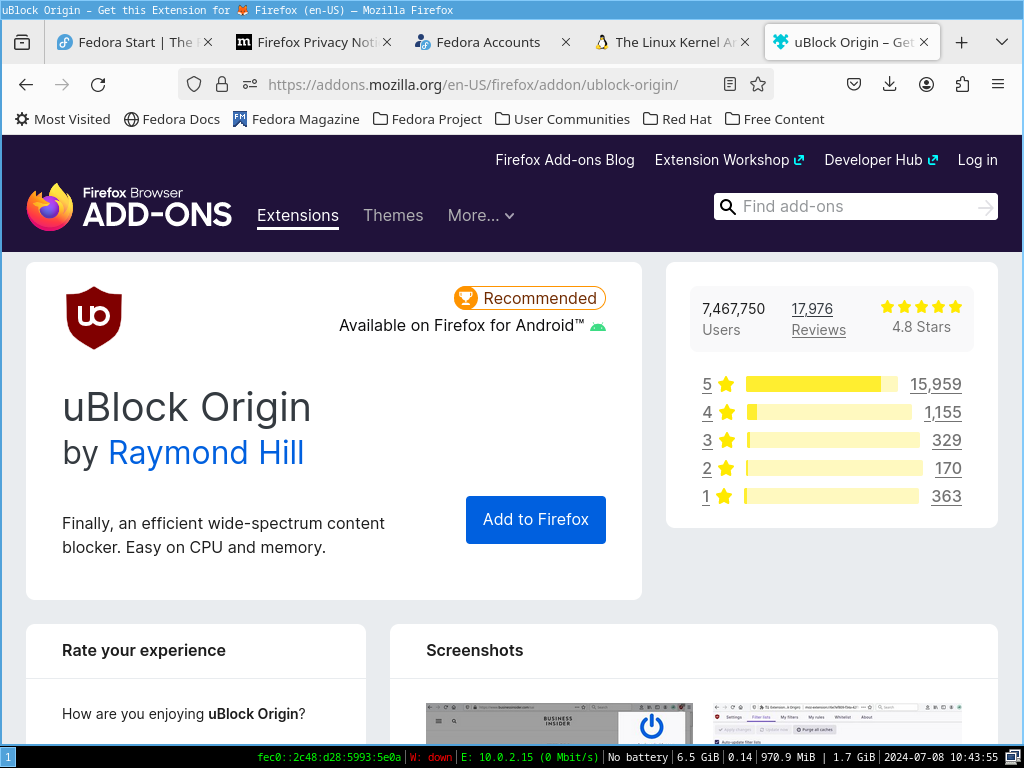Viewport: 1024px width, 768px height.
Task: Click the 4-star rating bar
Action: pos(829,412)
